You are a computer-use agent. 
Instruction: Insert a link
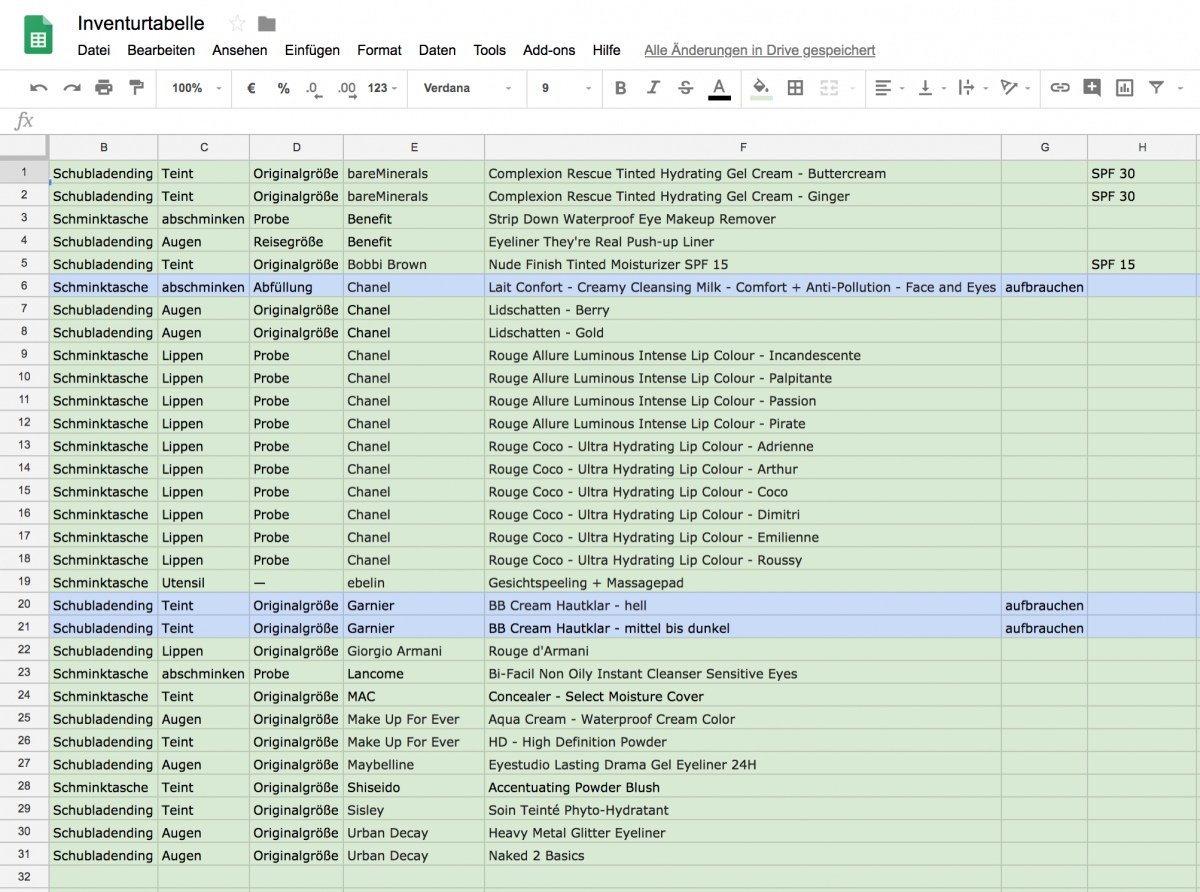1060,88
